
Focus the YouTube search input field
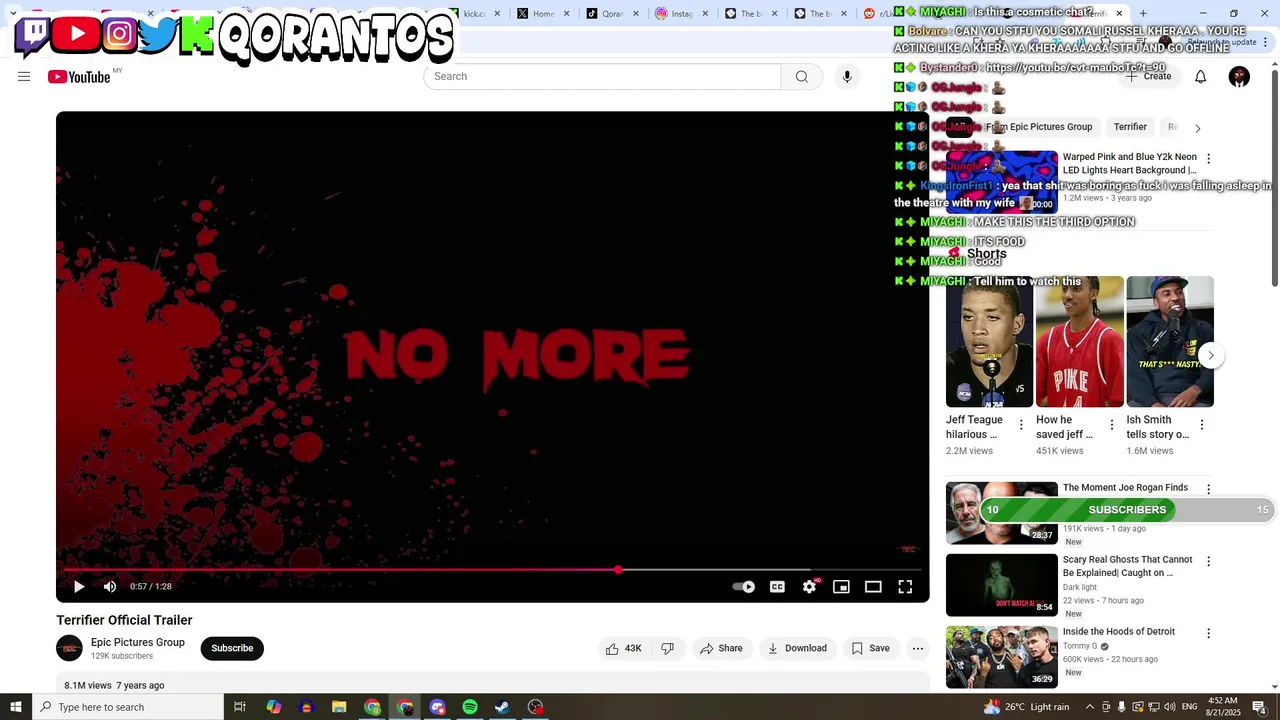coord(602,77)
